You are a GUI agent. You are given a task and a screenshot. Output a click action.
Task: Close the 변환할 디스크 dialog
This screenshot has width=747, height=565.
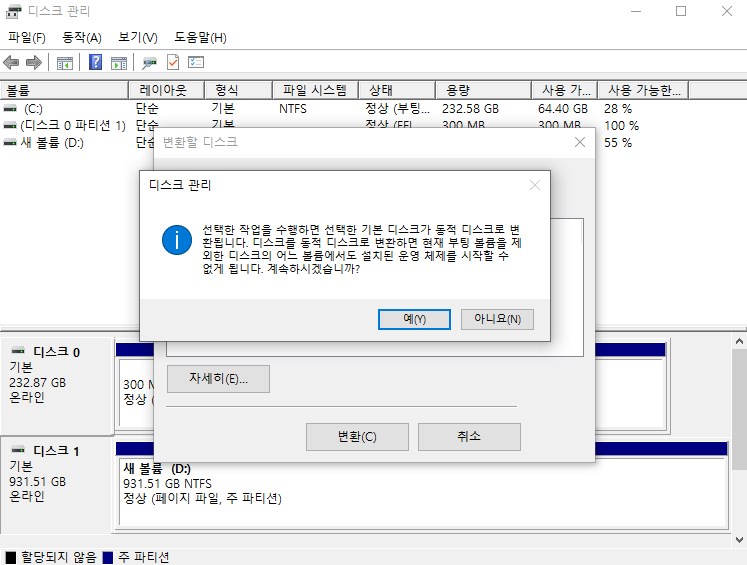580,142
